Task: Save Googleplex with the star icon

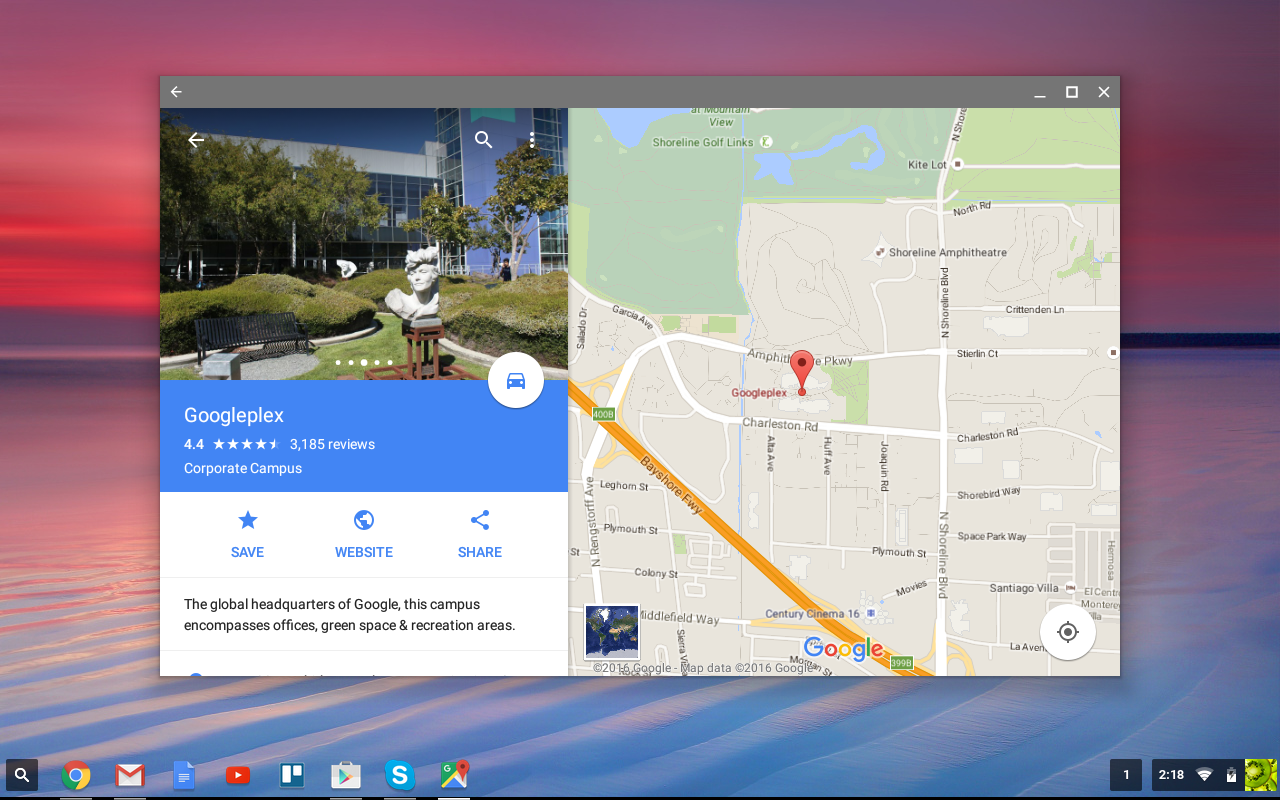Action: coord(247,520)
